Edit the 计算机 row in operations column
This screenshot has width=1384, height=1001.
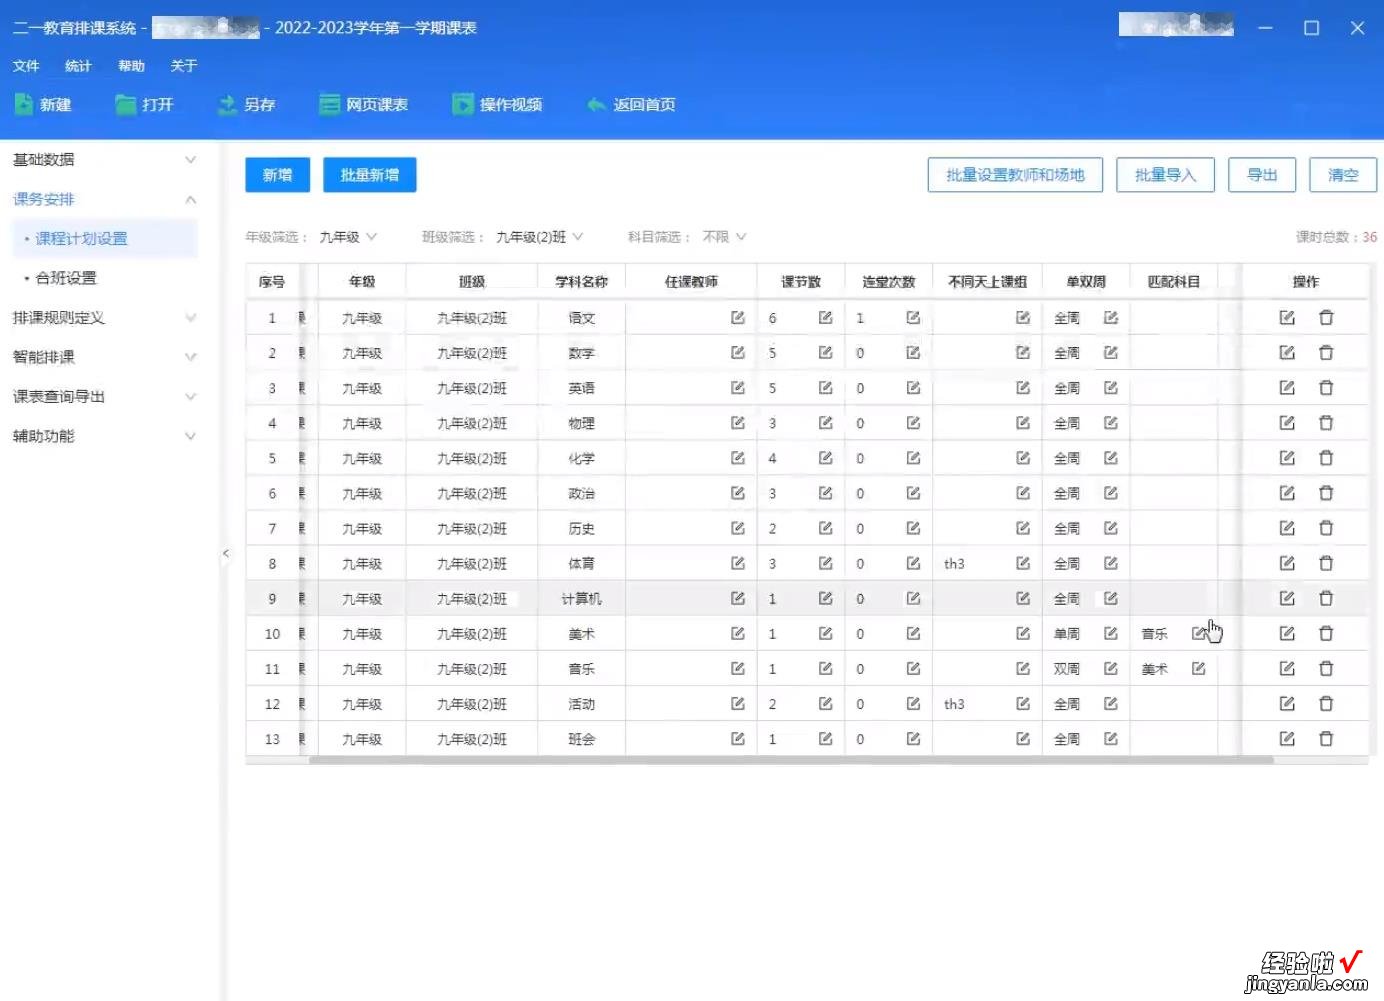coord(1287,599)
